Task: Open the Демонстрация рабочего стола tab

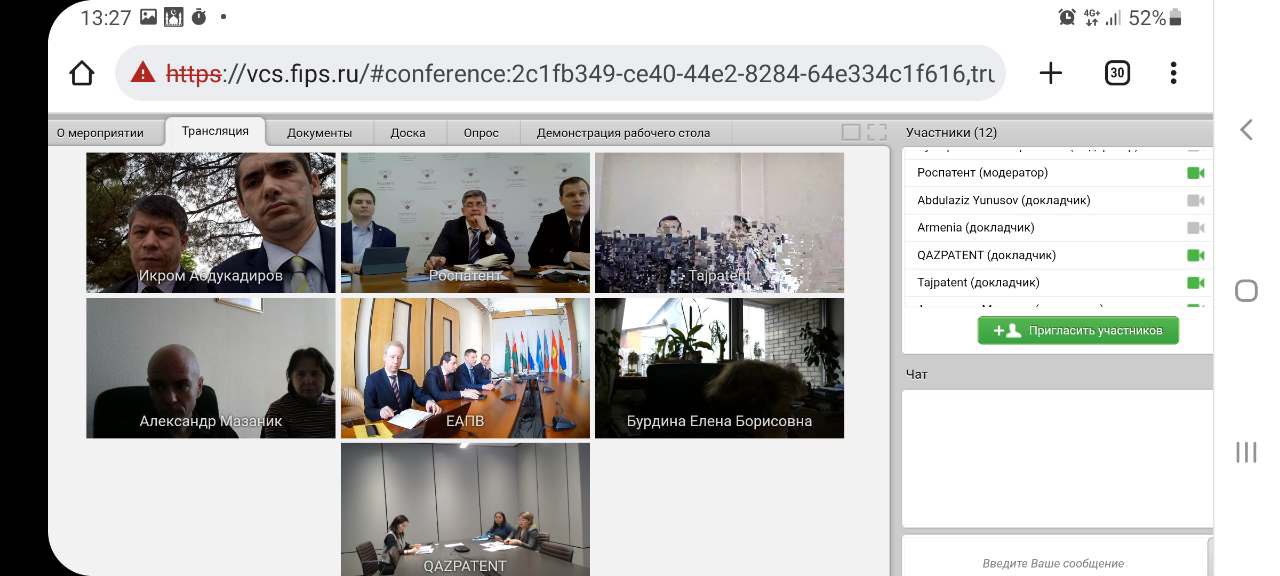Action: click(623, 133)
